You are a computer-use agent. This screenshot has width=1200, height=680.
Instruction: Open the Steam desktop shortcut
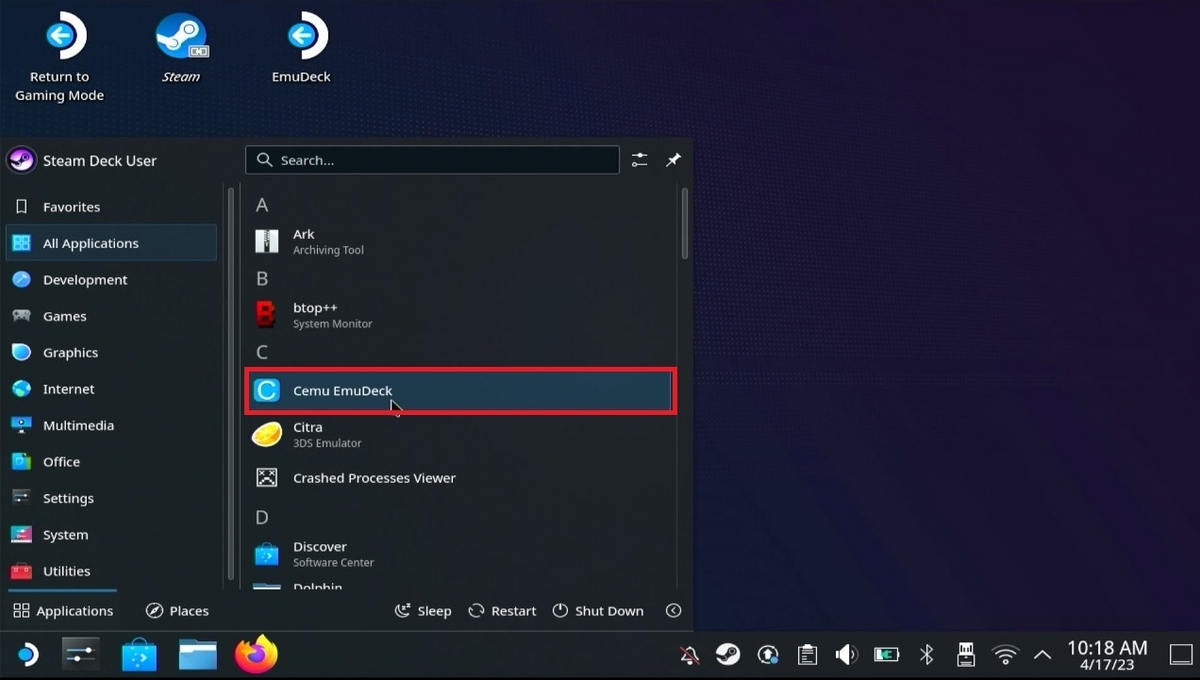pyautogui.click(x=181, y=48)
